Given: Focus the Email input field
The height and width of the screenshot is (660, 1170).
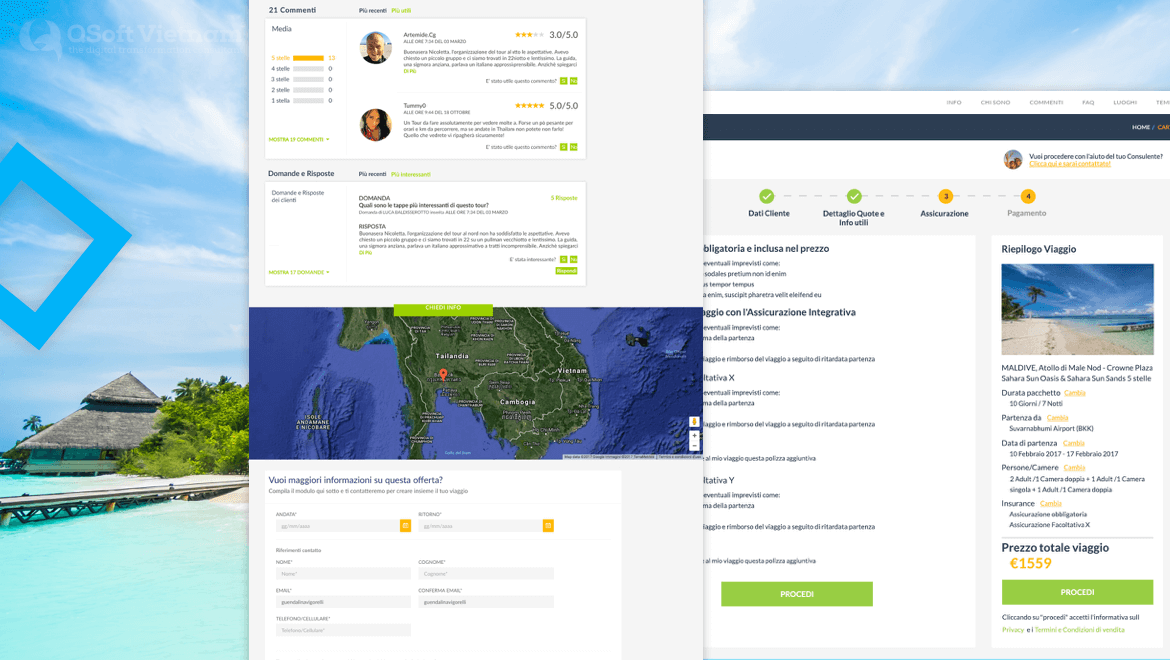Looking at the screenshot, I should (343, 602).
